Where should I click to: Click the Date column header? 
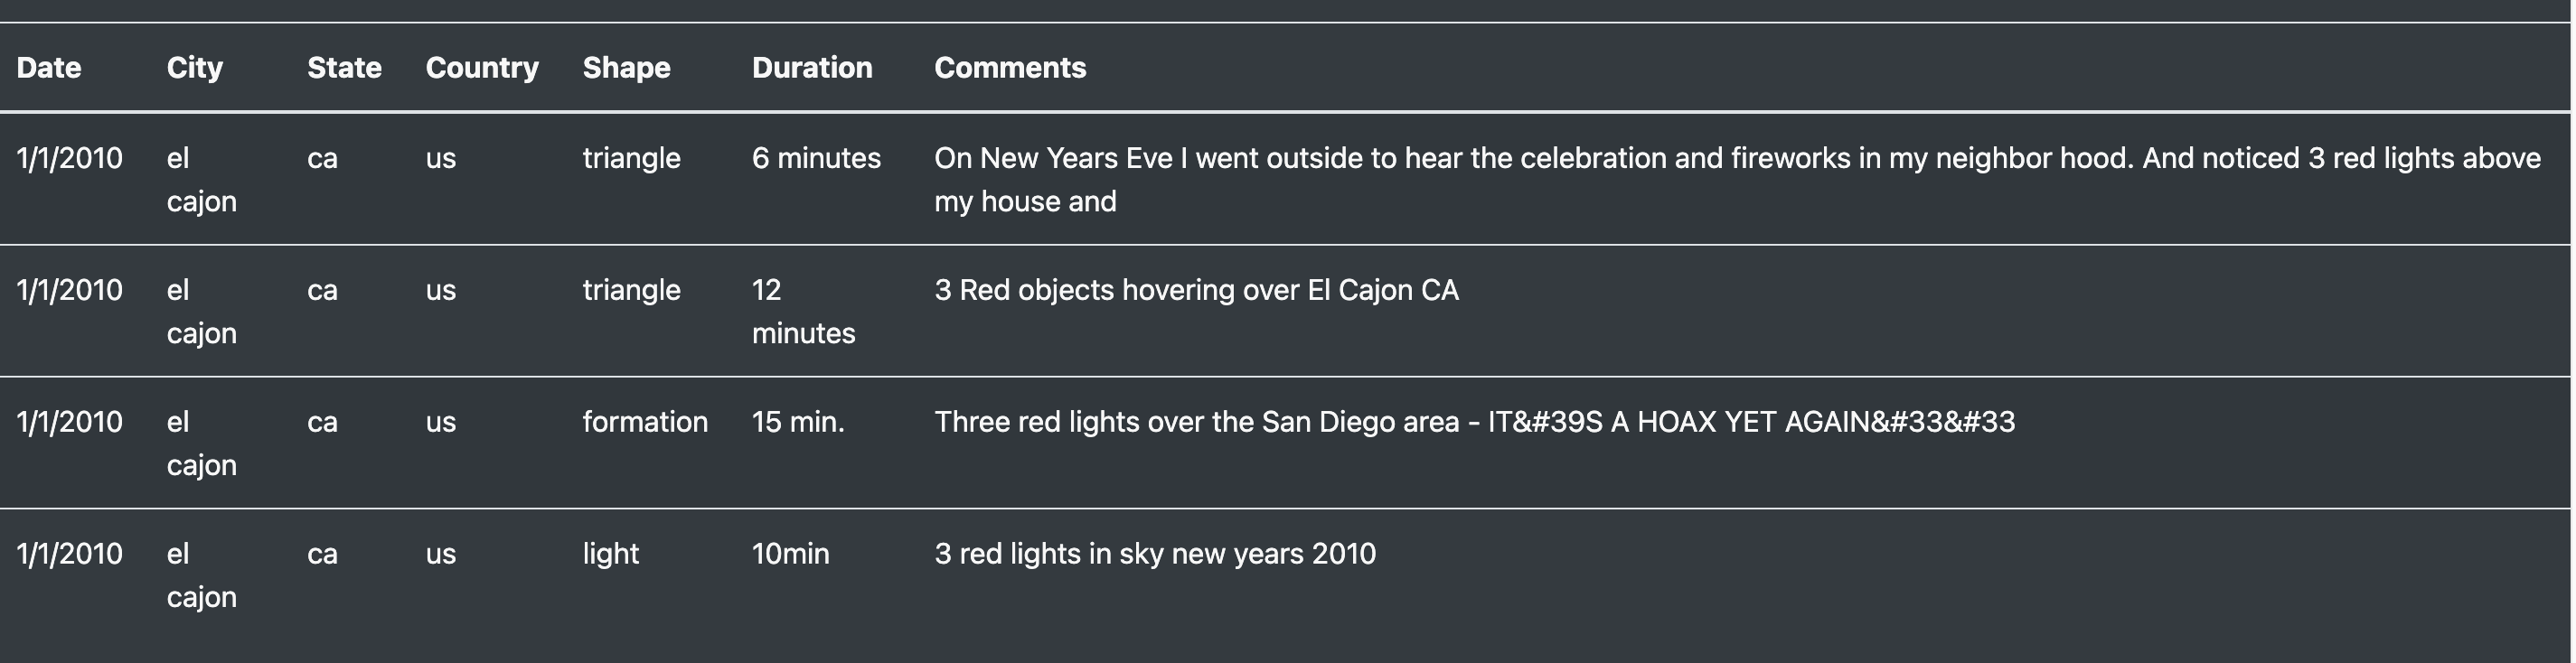49,67
